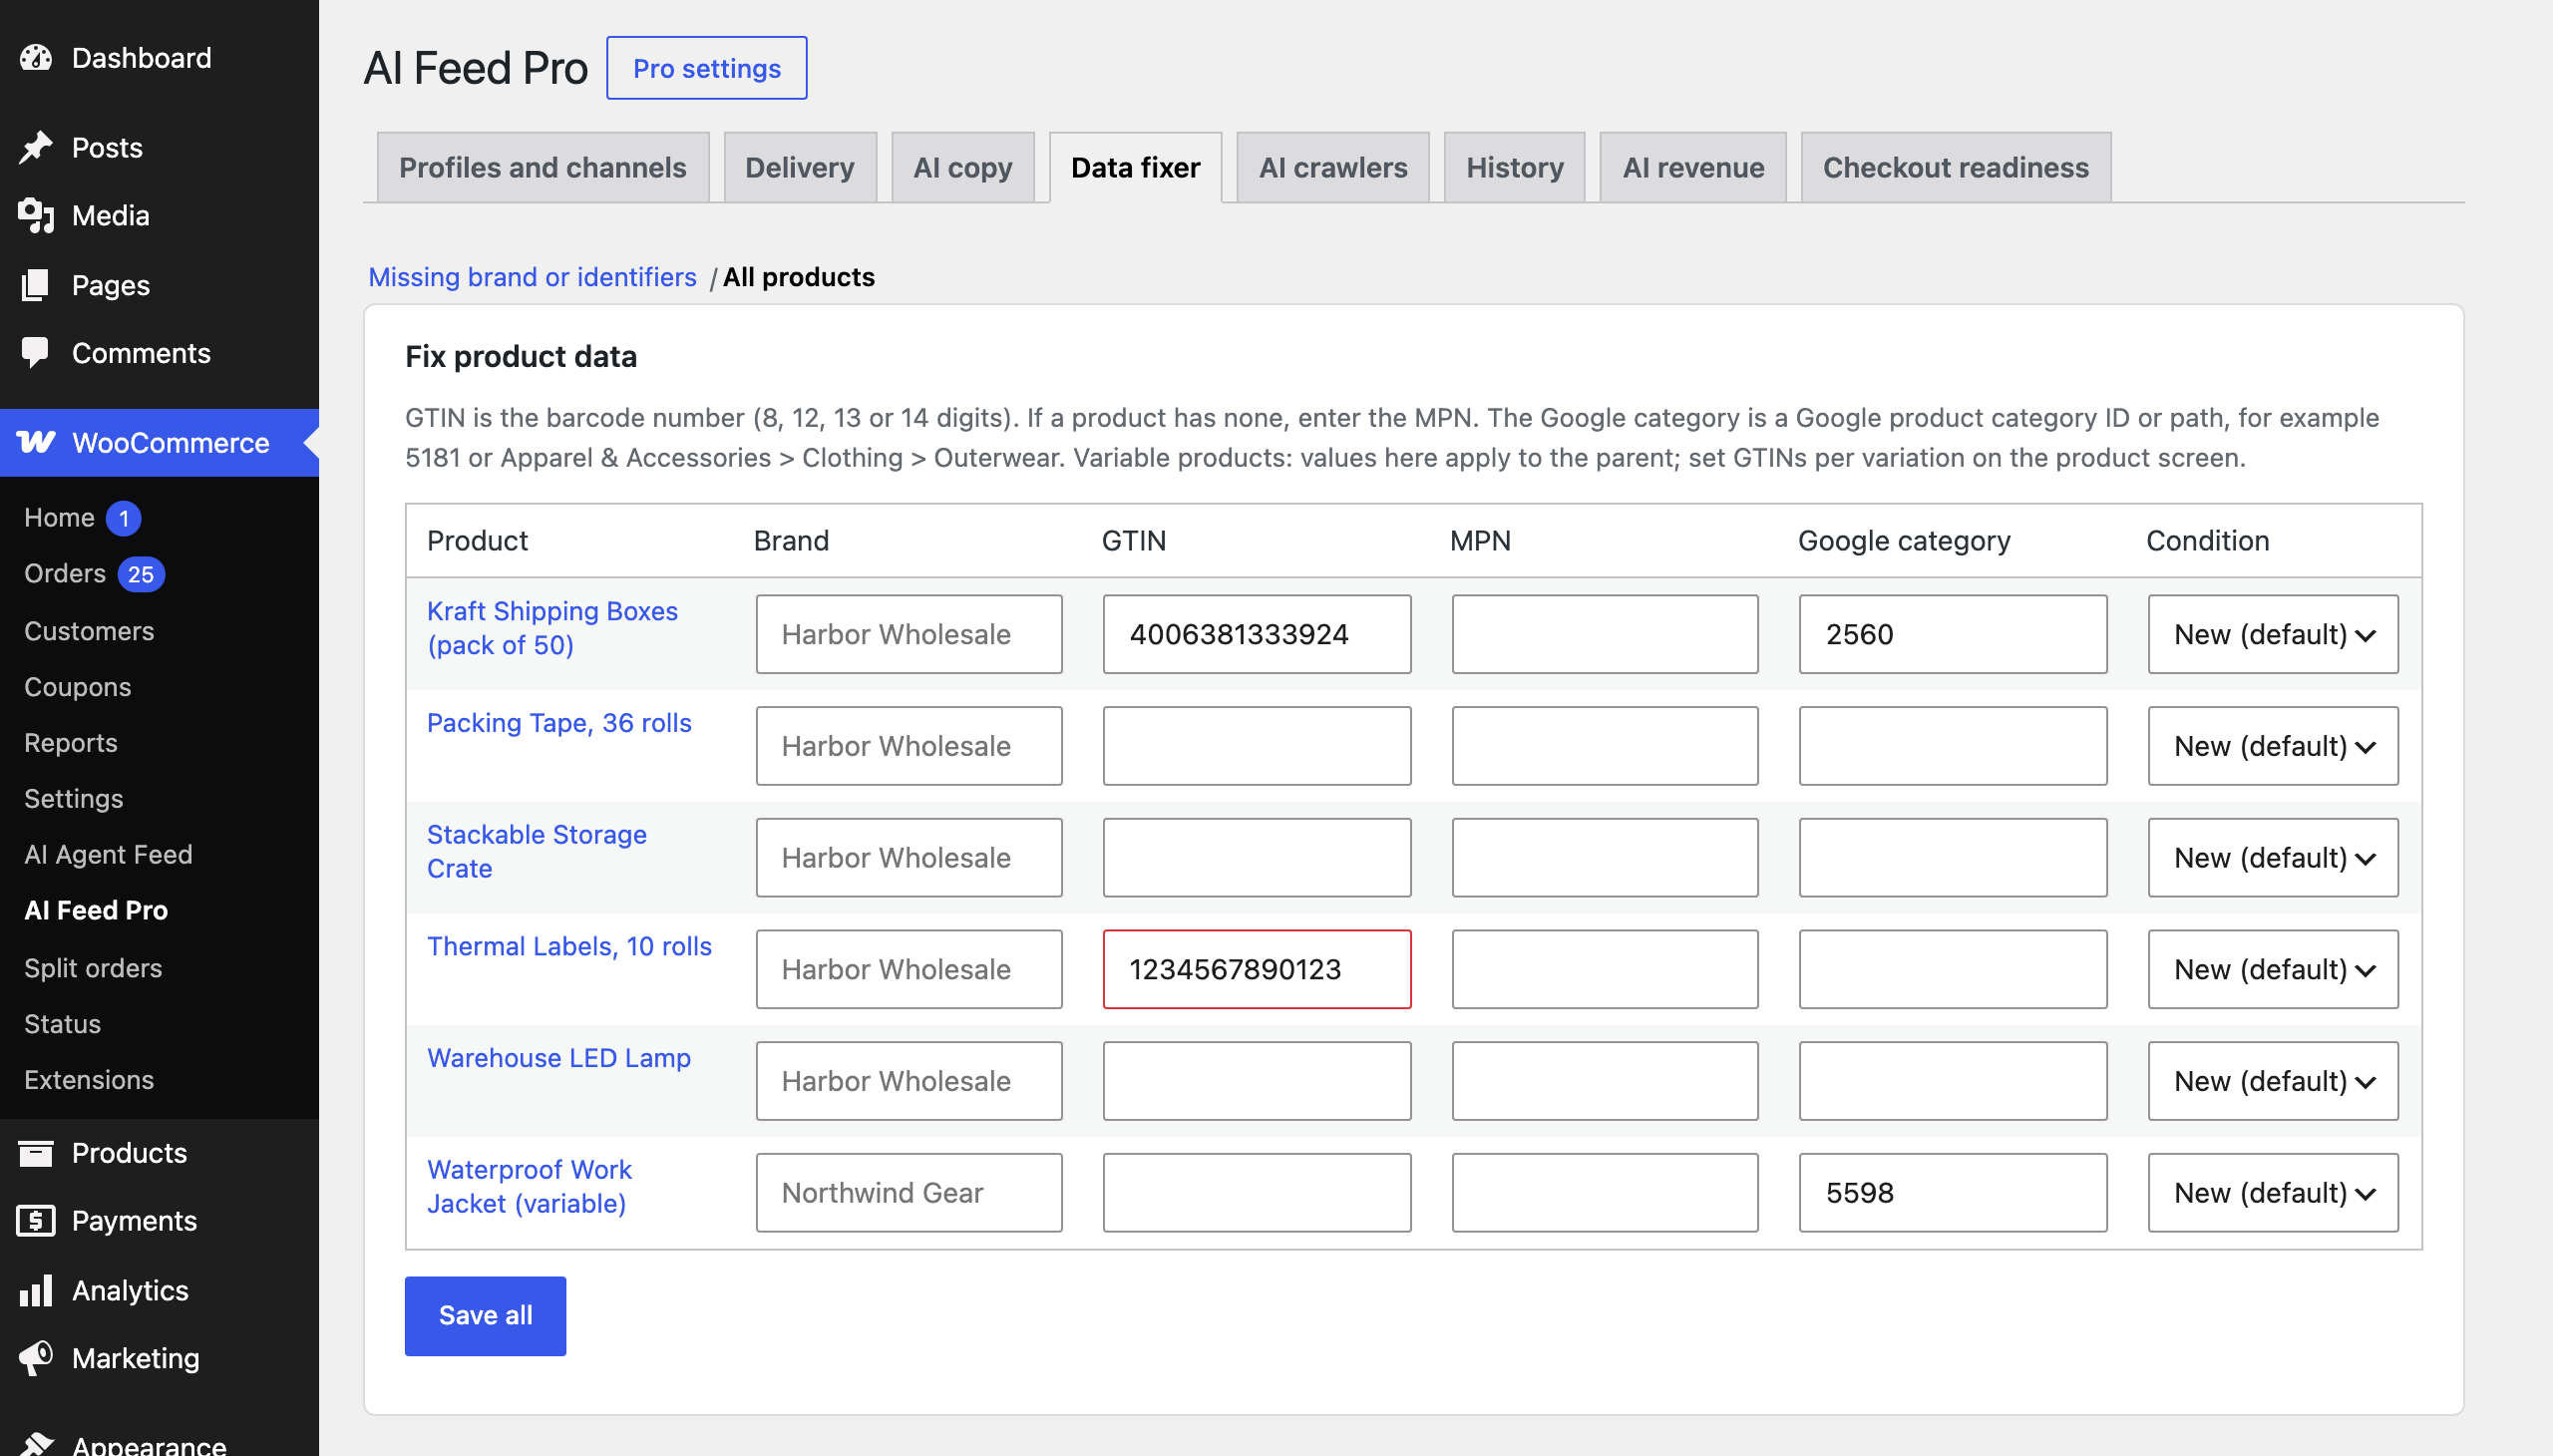Click the Pages icon in sidebar
Screen dimensions: 2553x1456
point(36,285)
